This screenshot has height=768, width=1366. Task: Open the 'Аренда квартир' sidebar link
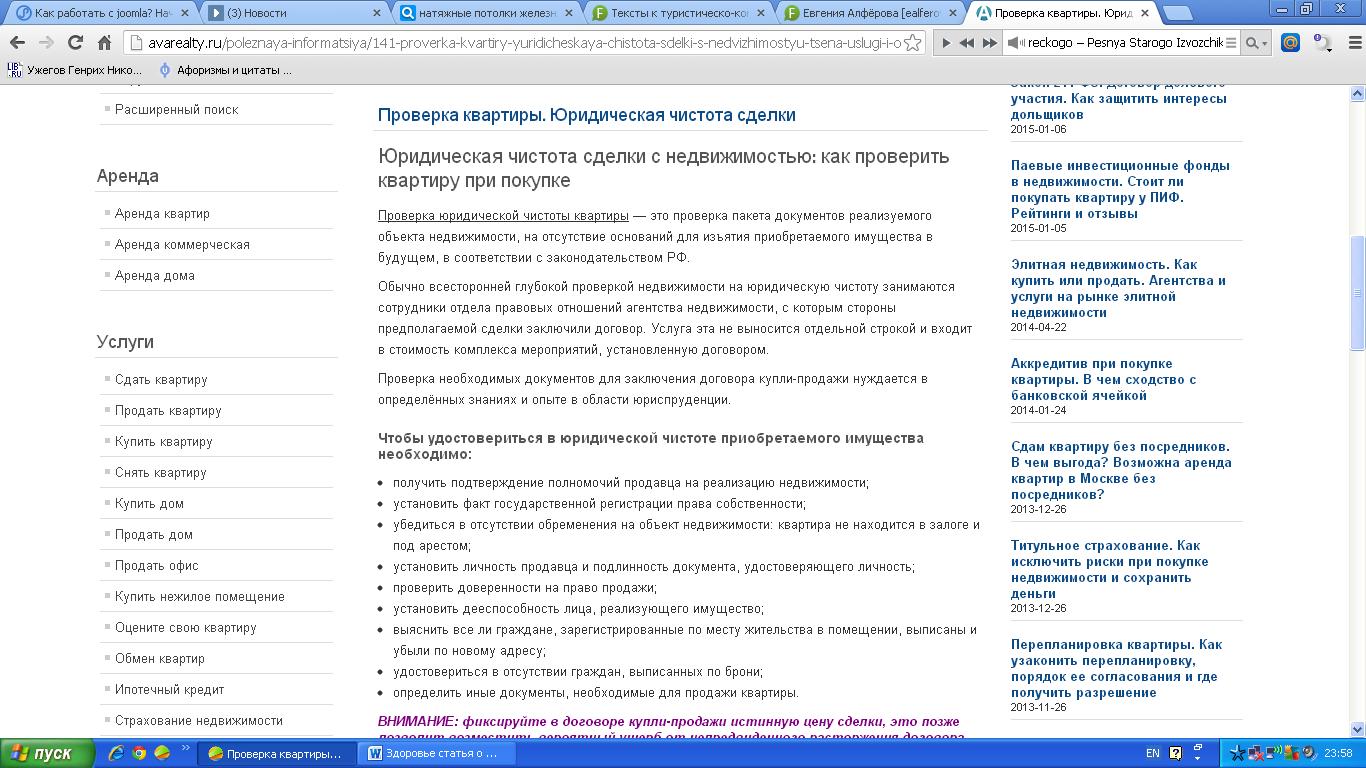[x=162, y=213]
